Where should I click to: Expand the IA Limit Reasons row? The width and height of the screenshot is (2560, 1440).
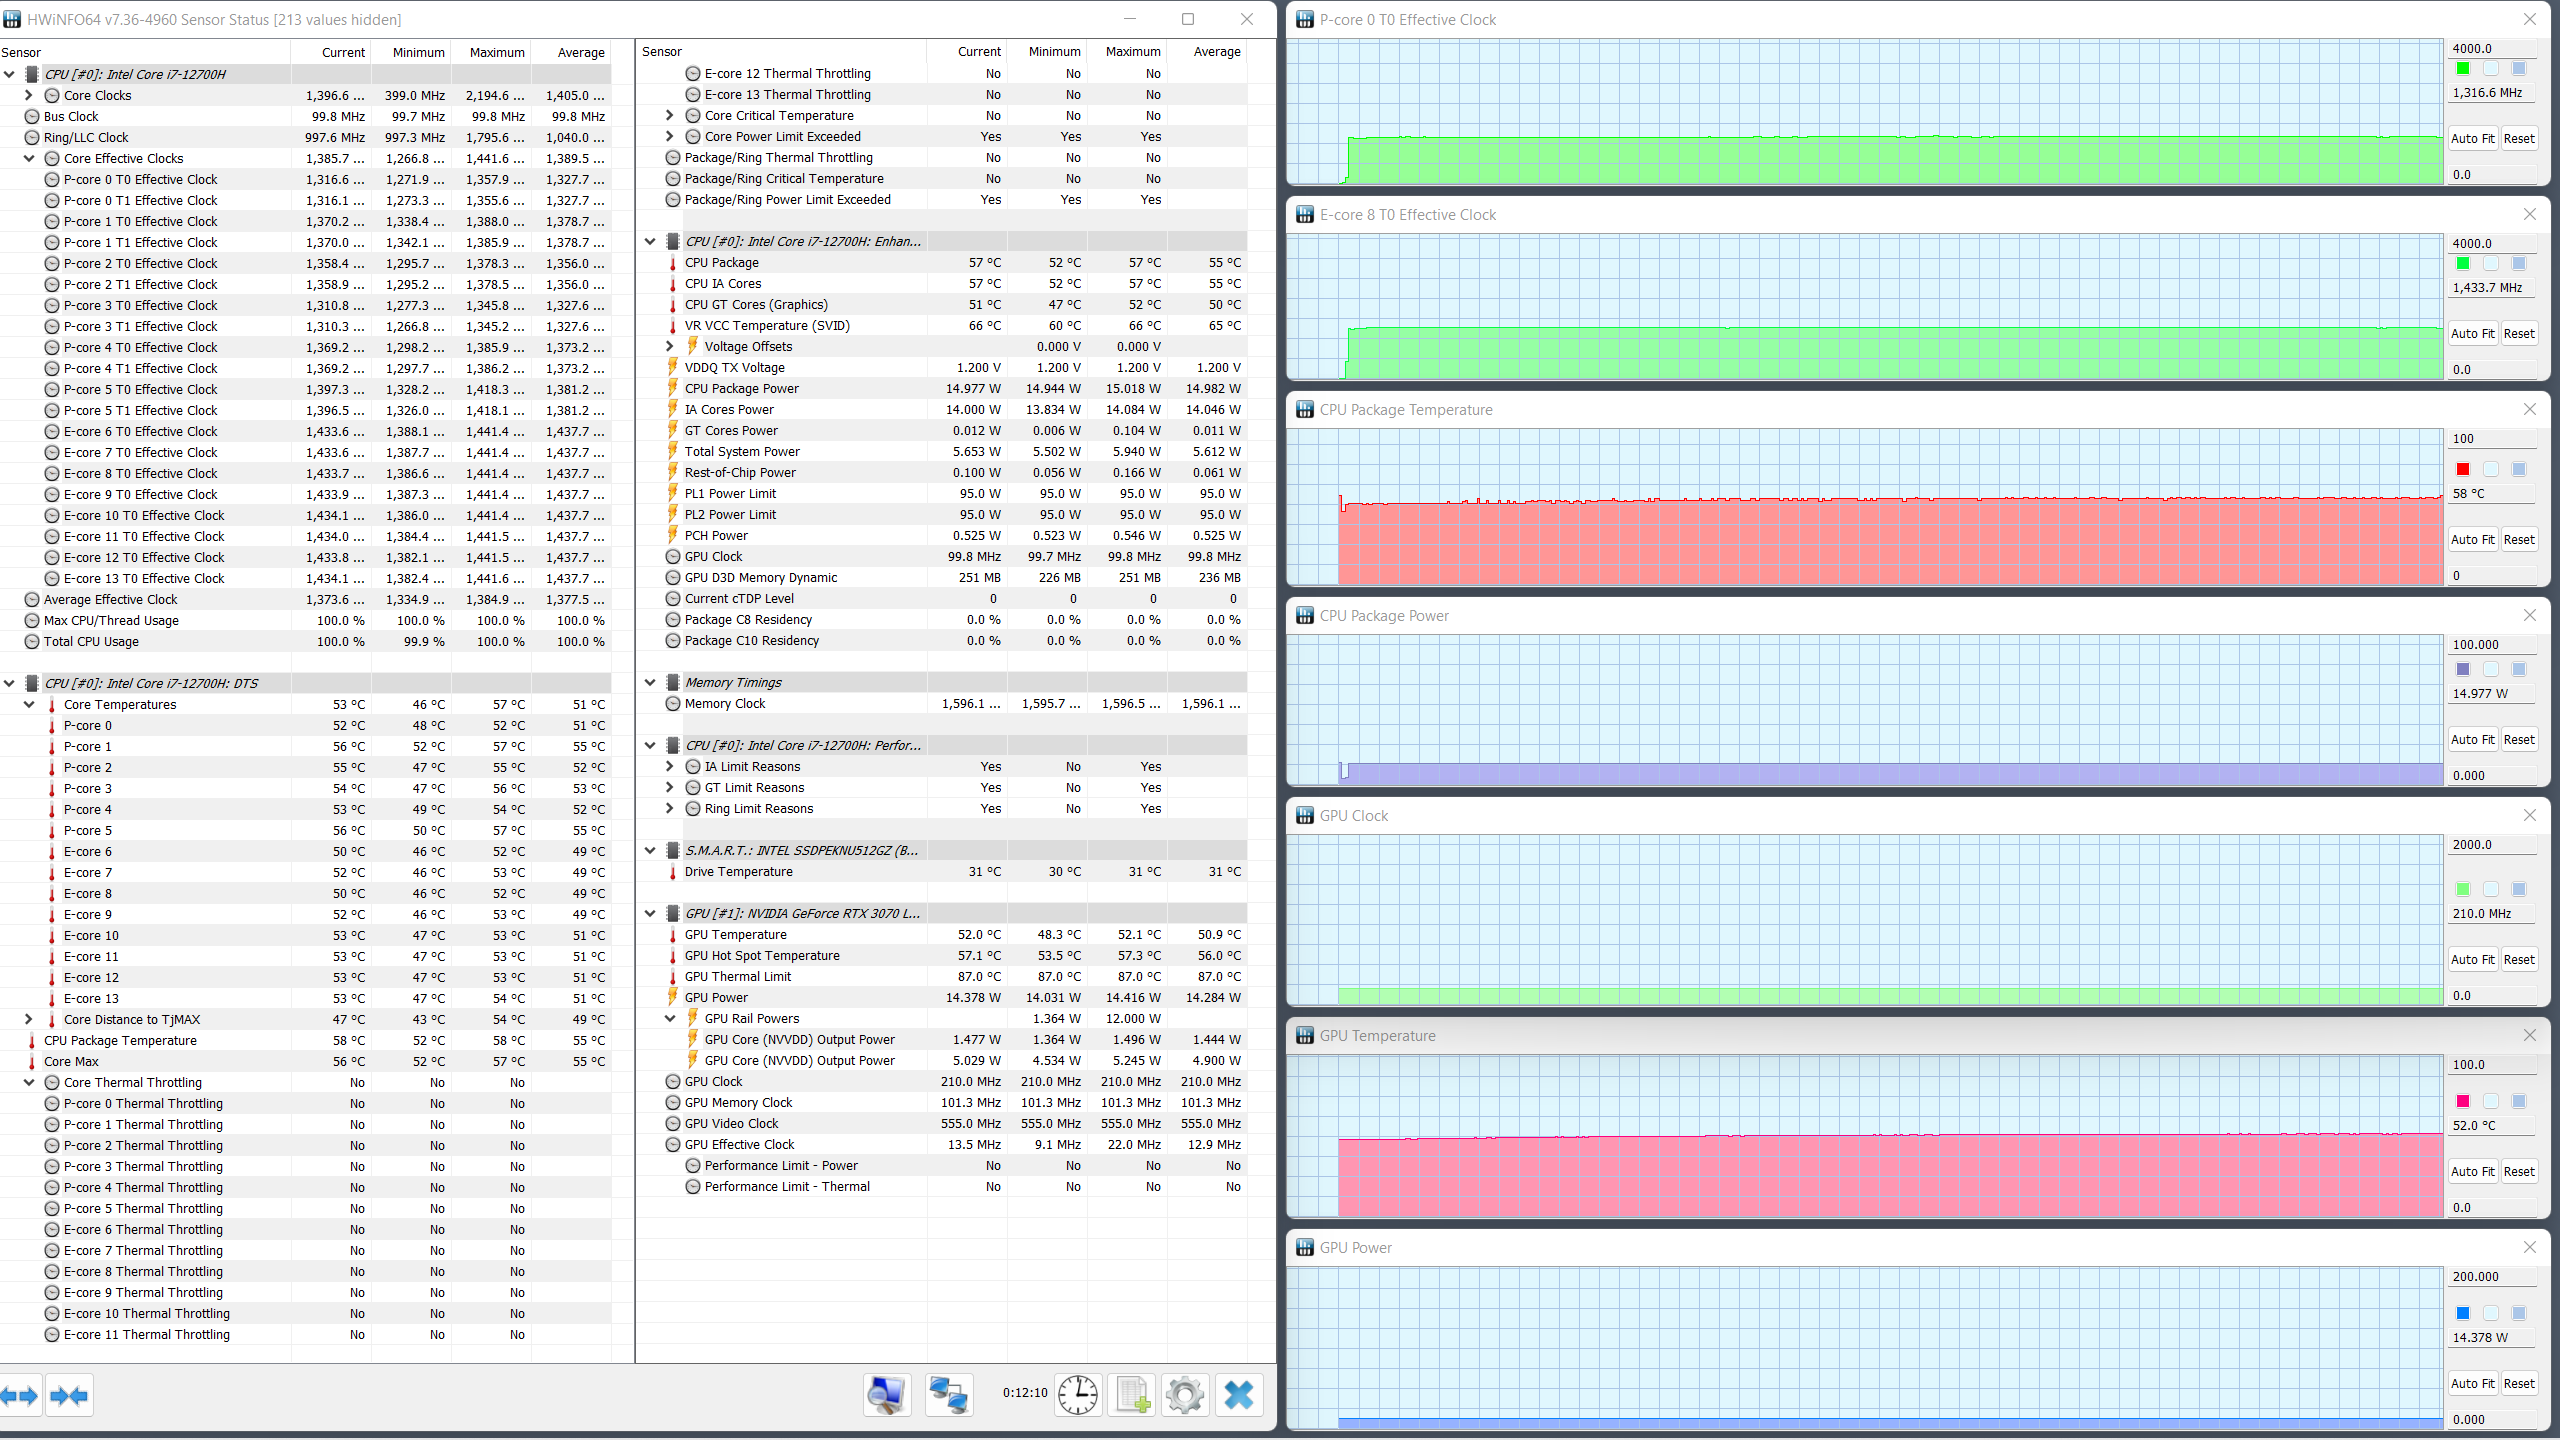tap(669, 766)
